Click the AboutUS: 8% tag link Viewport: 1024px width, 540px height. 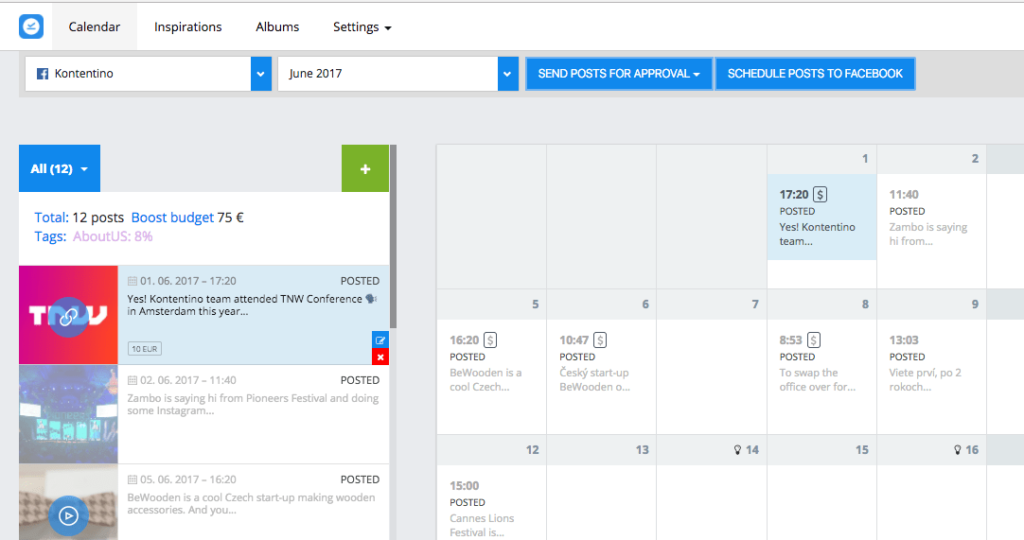click(x=113, y=237)
